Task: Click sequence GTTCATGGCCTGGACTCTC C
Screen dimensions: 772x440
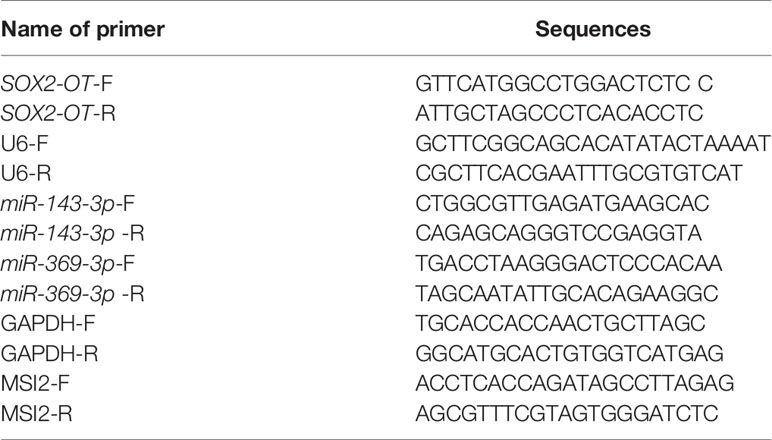Action: 564,84
